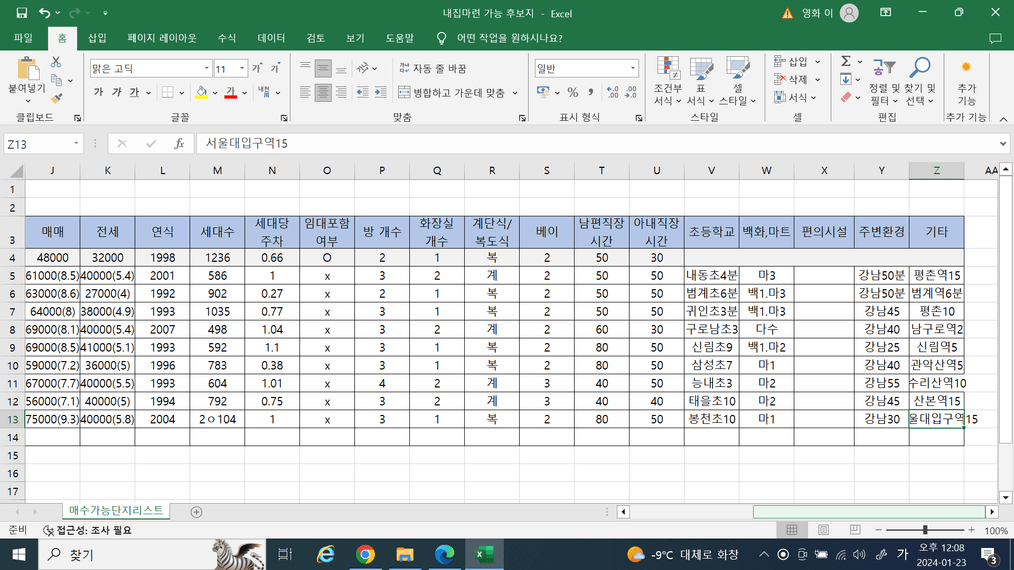Open the font size dropdown
Image resolution: width=1014 pixels, height=570 pixels.
pyautogui.click(x=242, y=68)
